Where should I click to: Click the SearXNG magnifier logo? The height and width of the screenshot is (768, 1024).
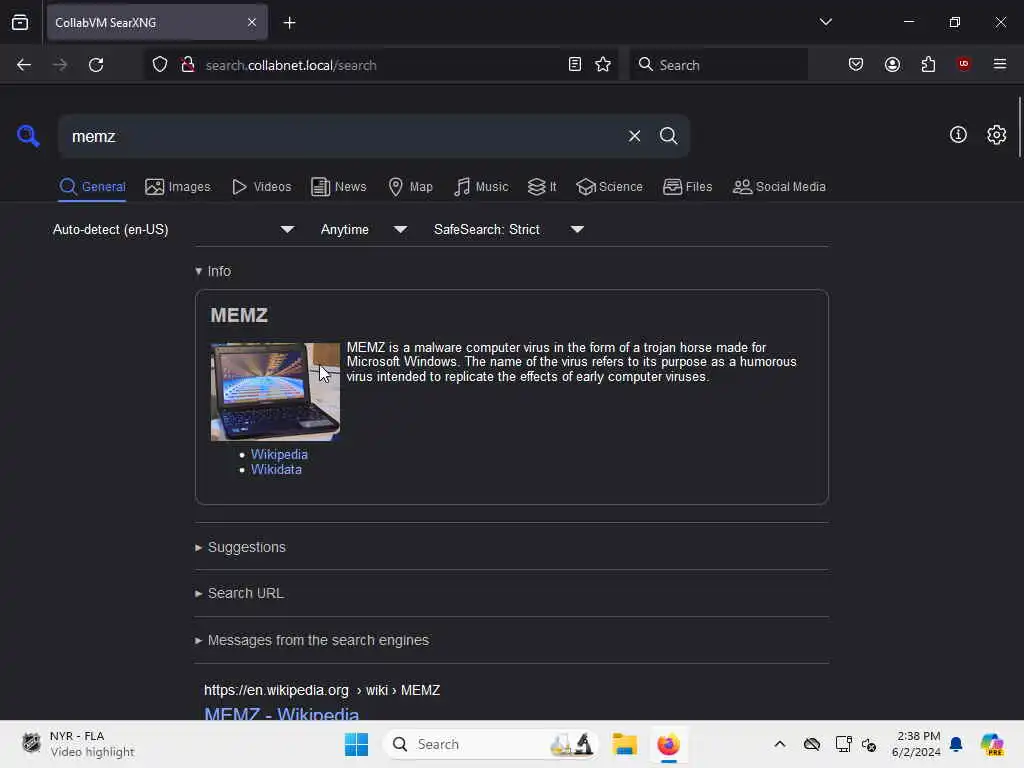click(28, 136)
